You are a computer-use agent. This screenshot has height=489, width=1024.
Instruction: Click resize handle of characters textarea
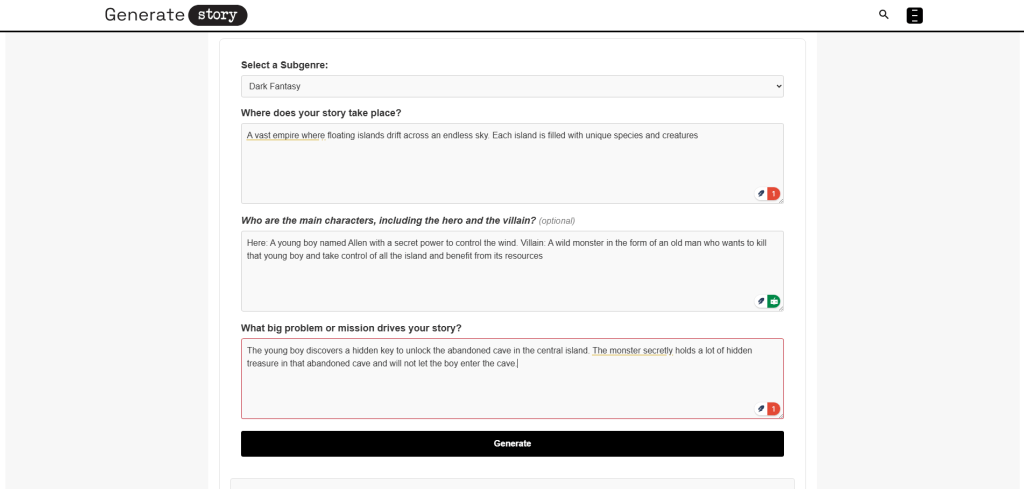(x=781, y=308)
